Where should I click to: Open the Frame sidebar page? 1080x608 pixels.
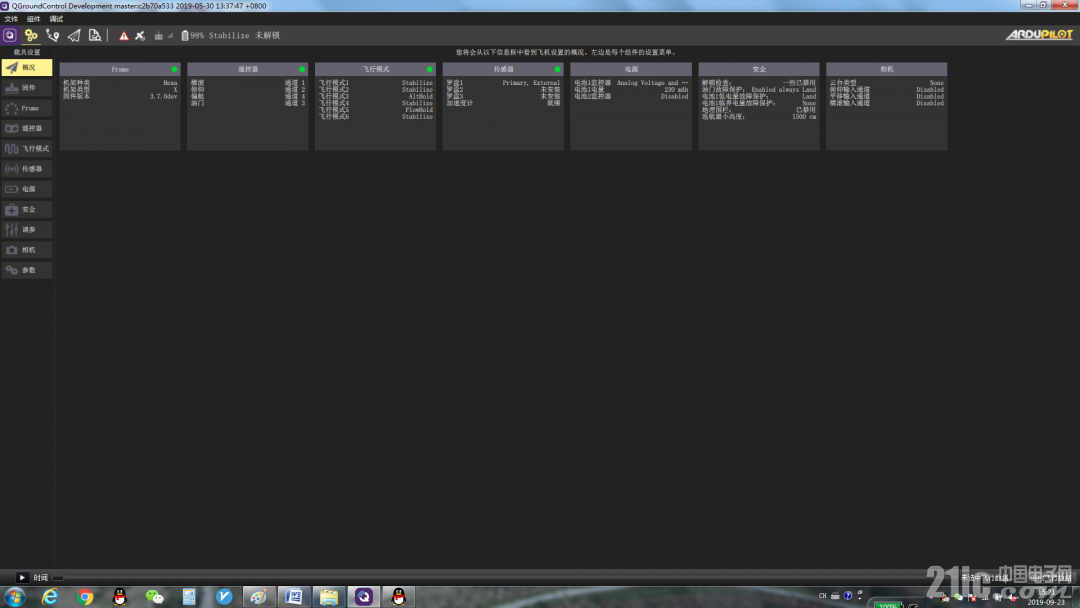pos(27,108)
